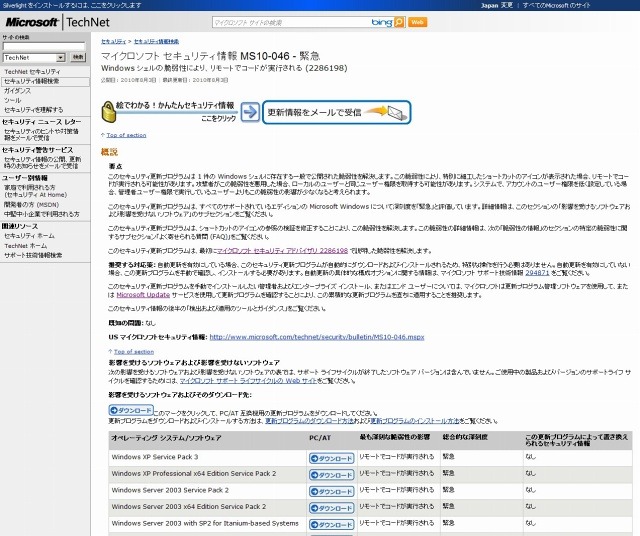Open the セキュリティ警告サービス notification link
The width and height of the screenshot is (640, 536).
pyautogui.click(x=42, y=162)
